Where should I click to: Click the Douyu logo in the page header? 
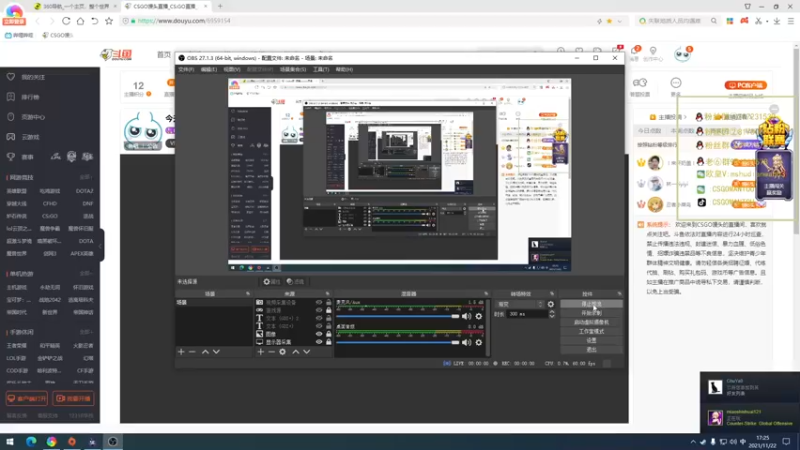click(116, 55)
